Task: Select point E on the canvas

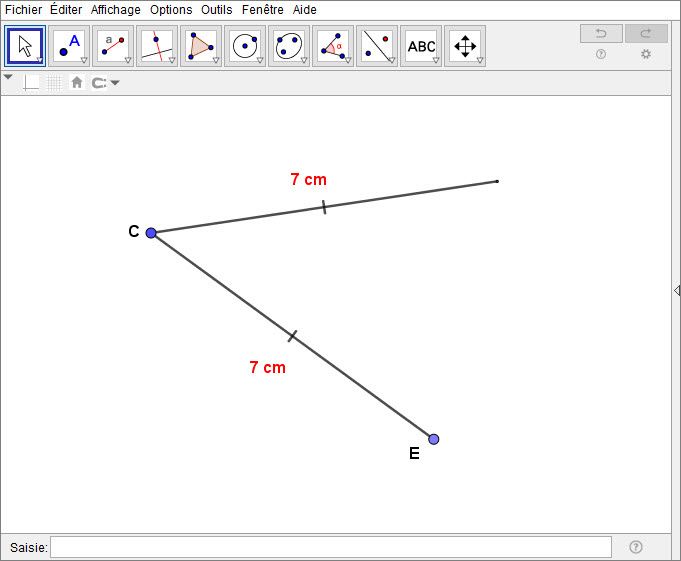Action: coord(433,439)
